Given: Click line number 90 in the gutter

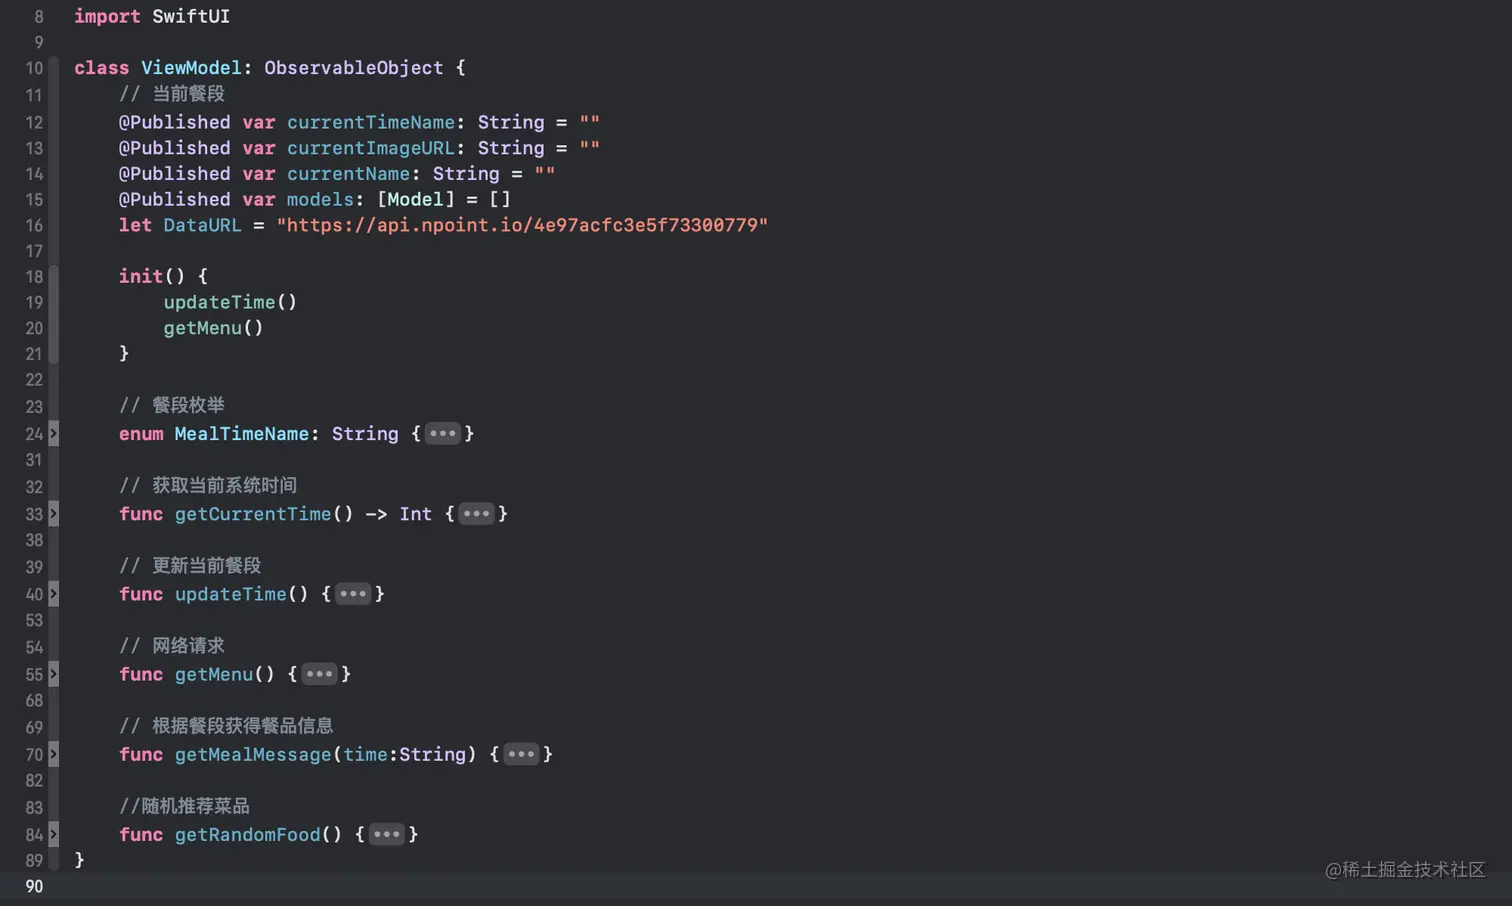Looking at the screenshot, I should point(34,886).
